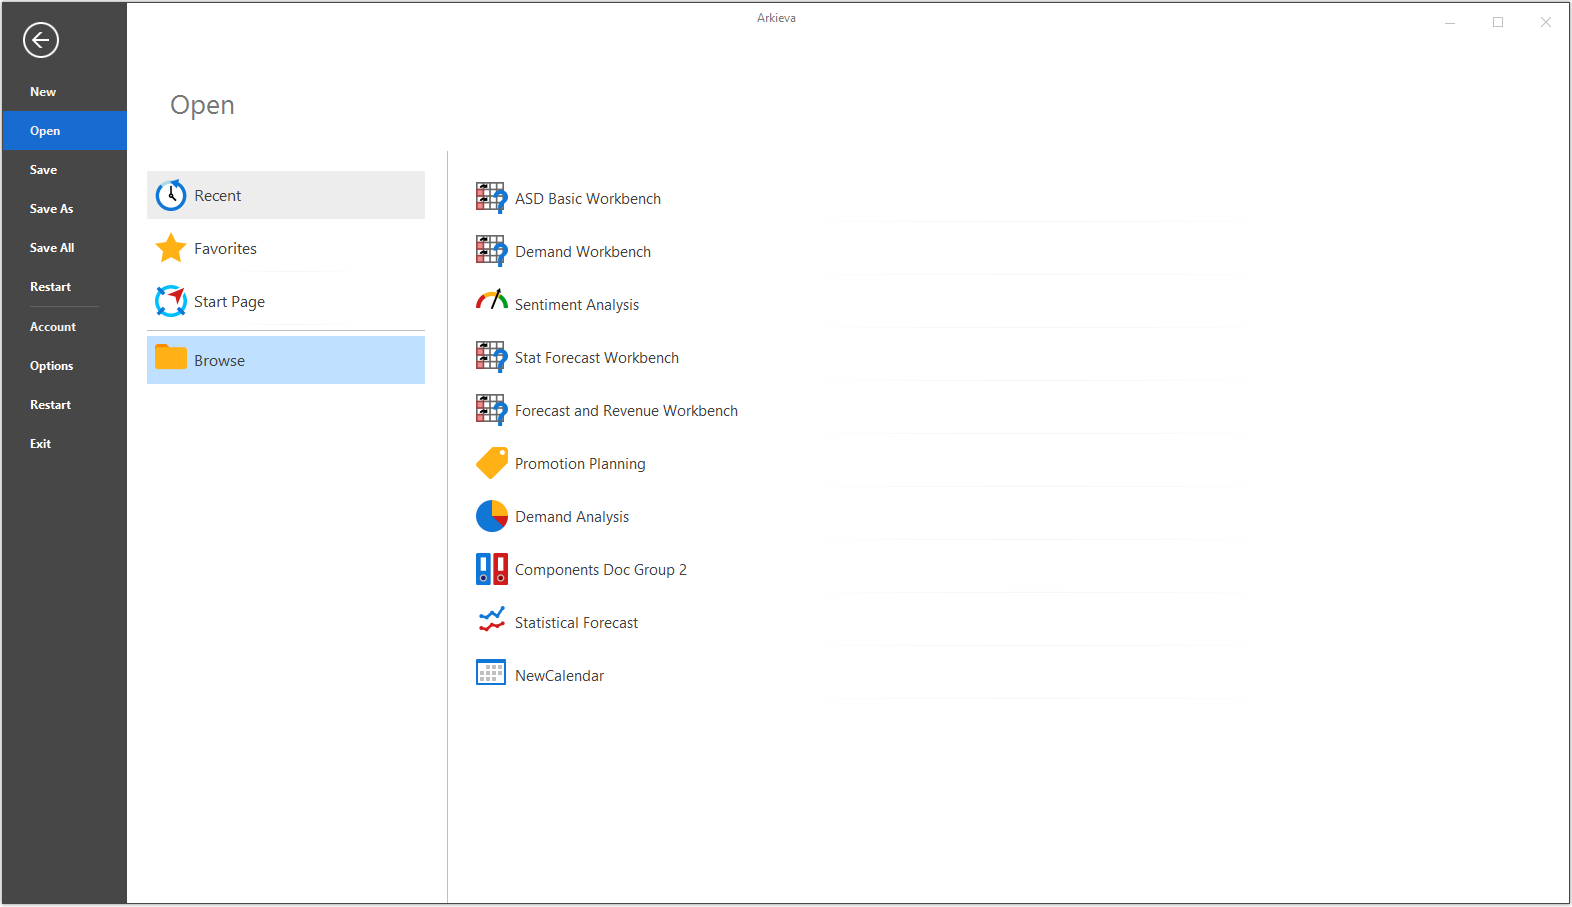Click the Stat Forecast Workbench grid icon

491,357
